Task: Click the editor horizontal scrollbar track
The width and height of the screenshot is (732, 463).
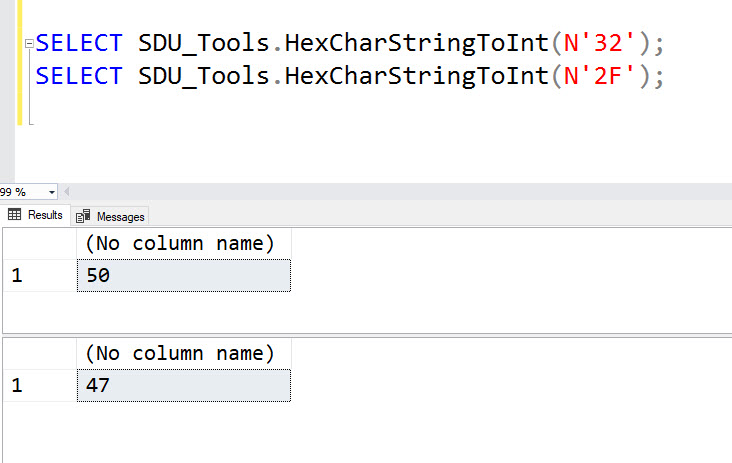Action: pyautogui.click(x=401, y=192)
